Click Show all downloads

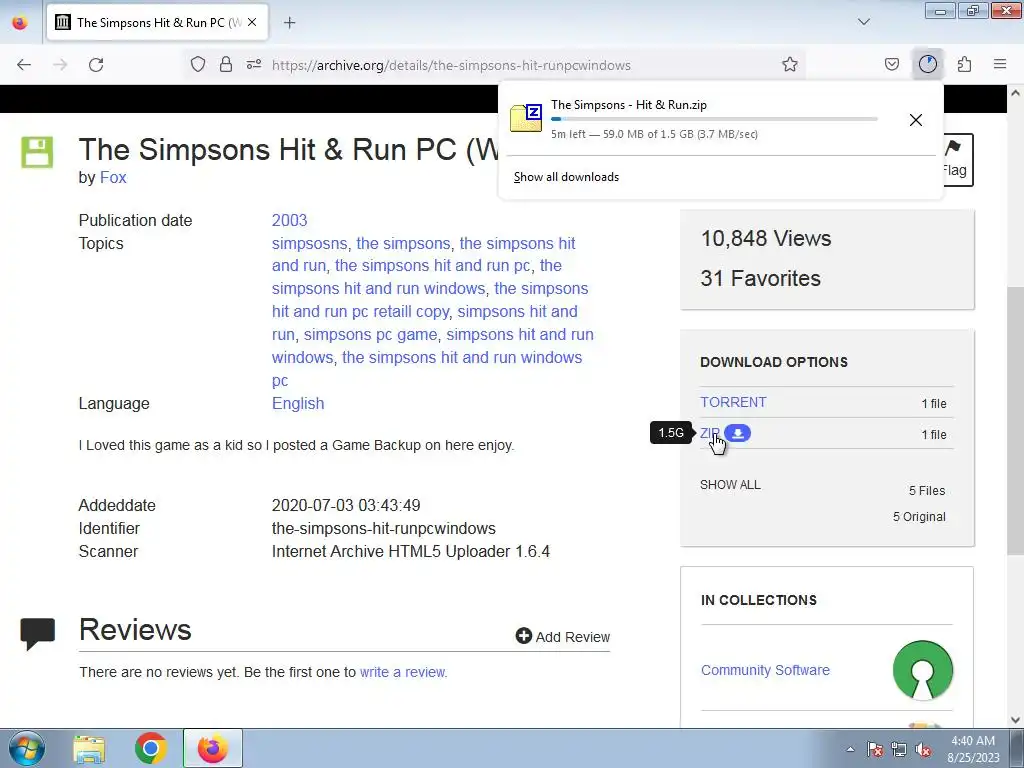pyautogui.click(x=566, y=177)
